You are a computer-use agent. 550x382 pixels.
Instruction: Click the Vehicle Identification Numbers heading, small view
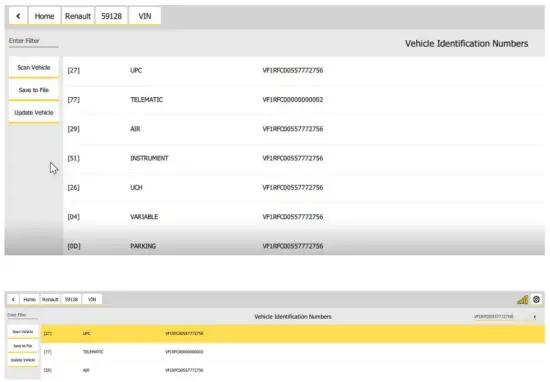pyautogui.click(x=293, y=316)
